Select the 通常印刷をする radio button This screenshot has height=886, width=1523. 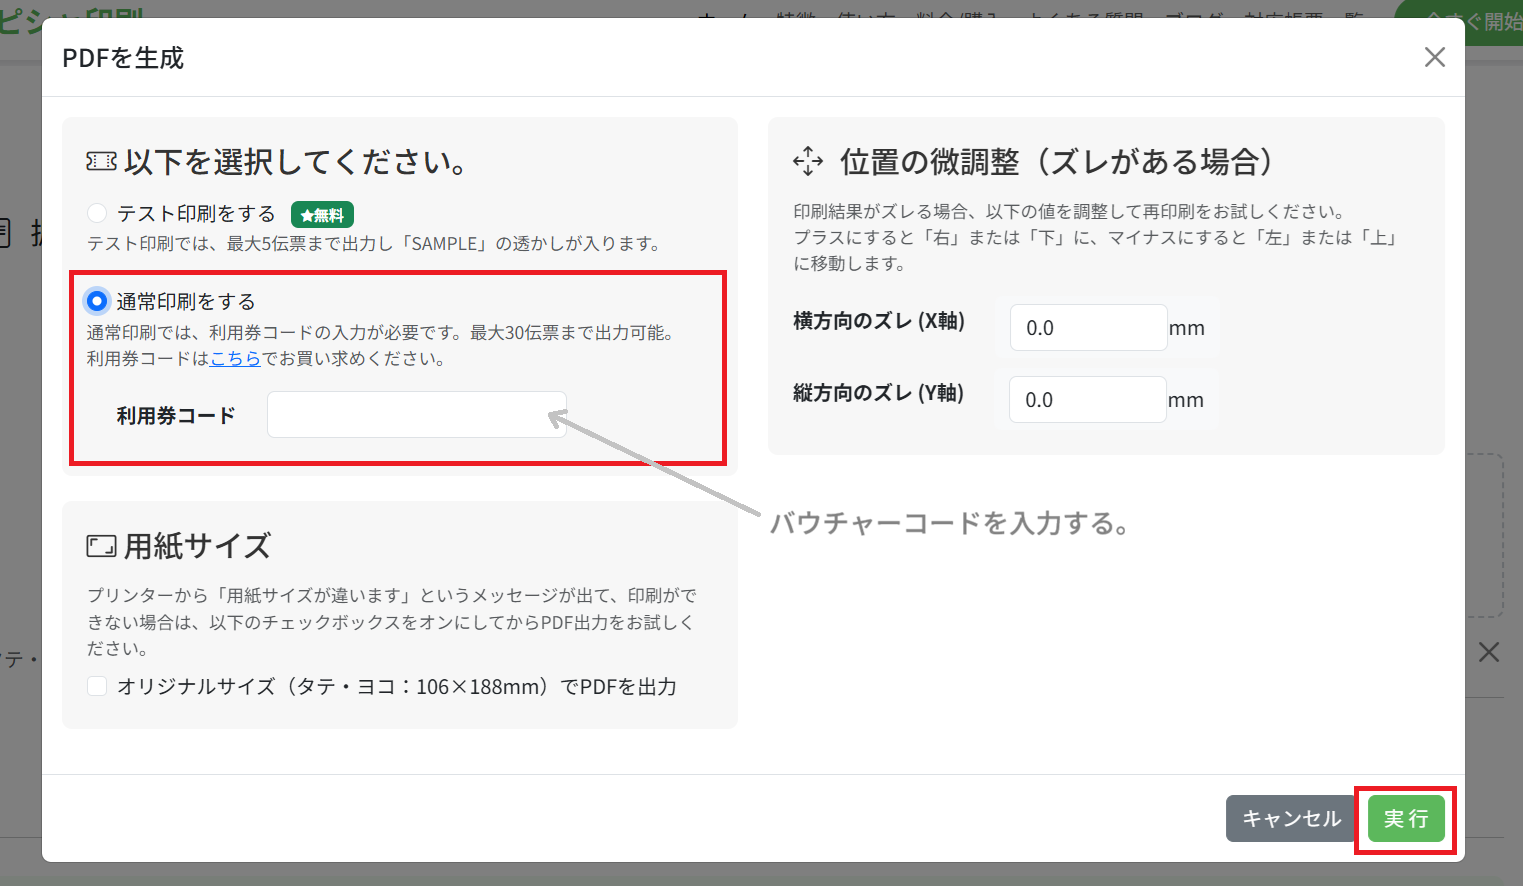point(97,301)
